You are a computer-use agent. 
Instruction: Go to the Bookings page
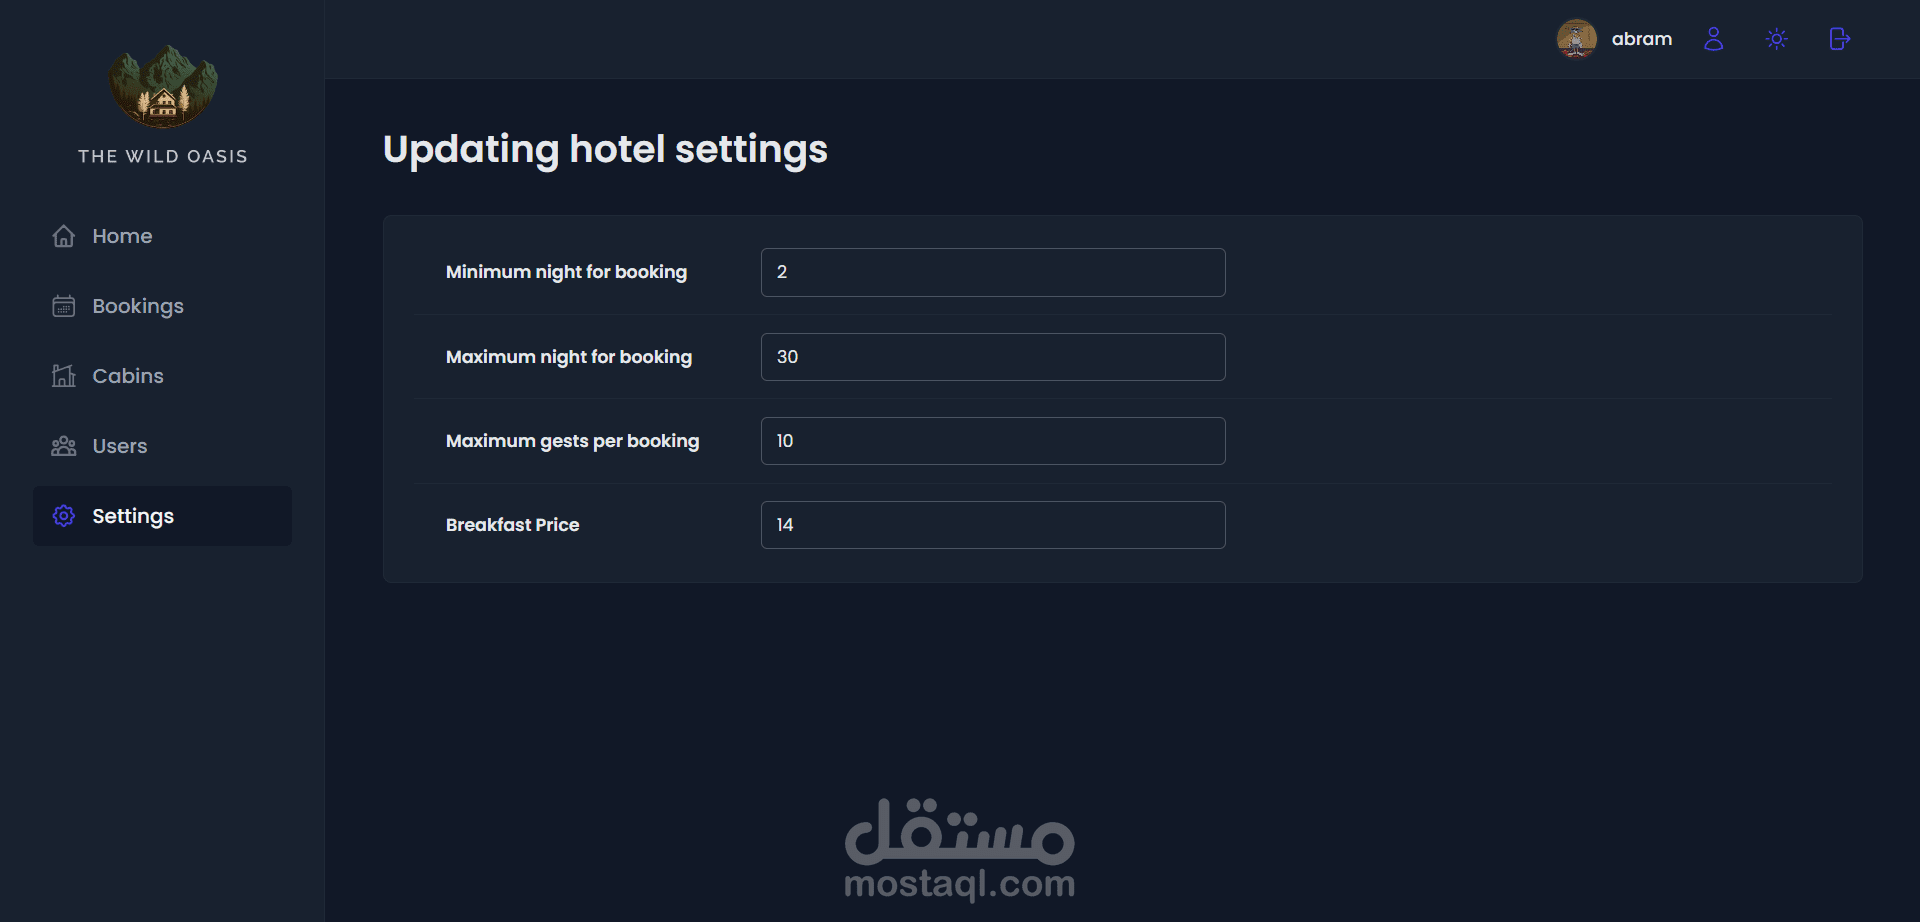[138, 306]
